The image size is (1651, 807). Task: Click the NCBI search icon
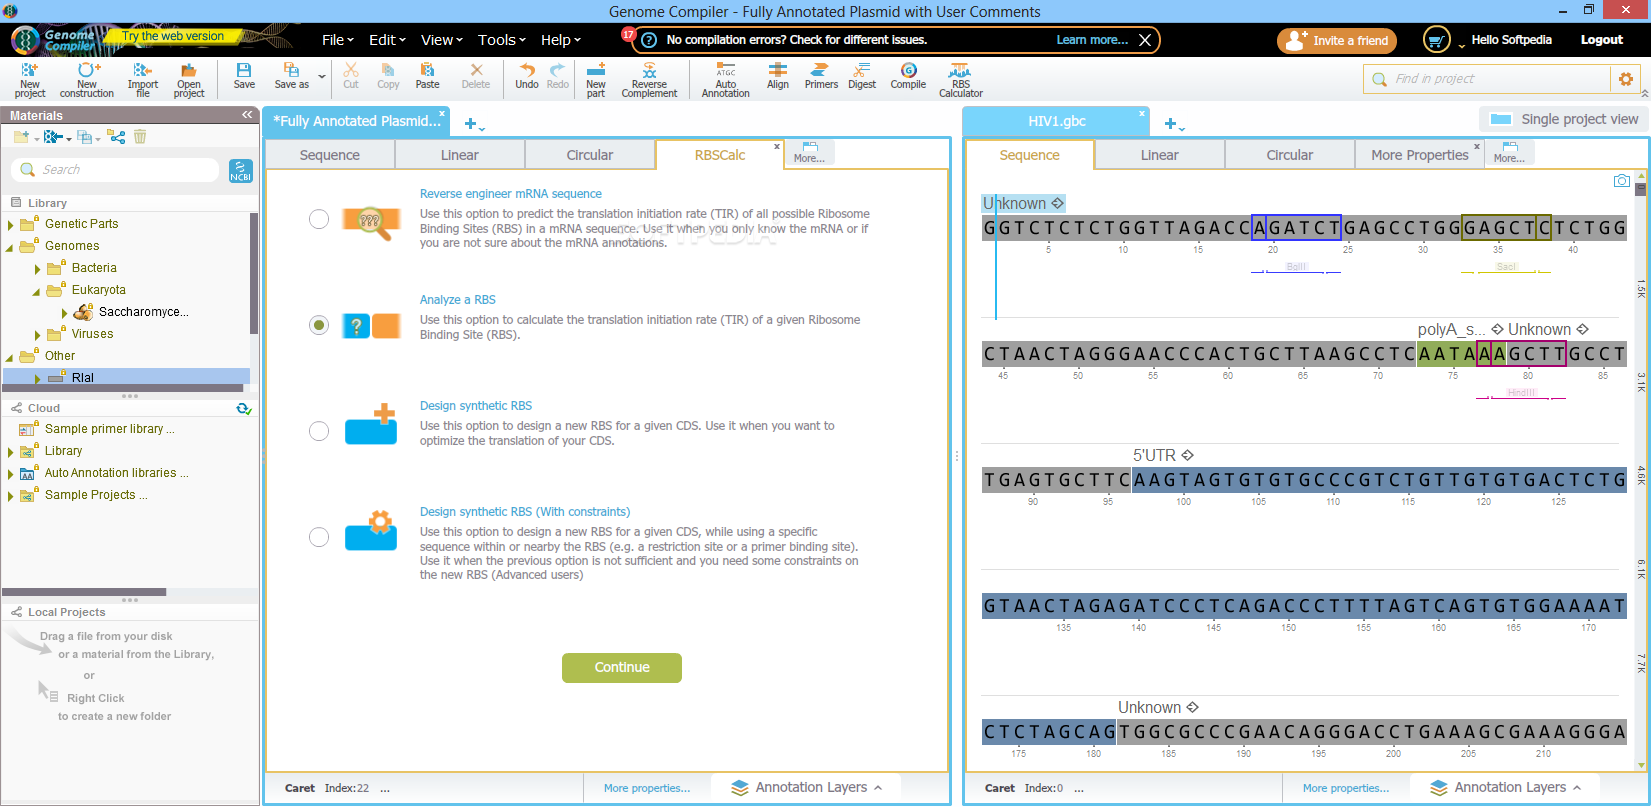[x=240, y=170]
